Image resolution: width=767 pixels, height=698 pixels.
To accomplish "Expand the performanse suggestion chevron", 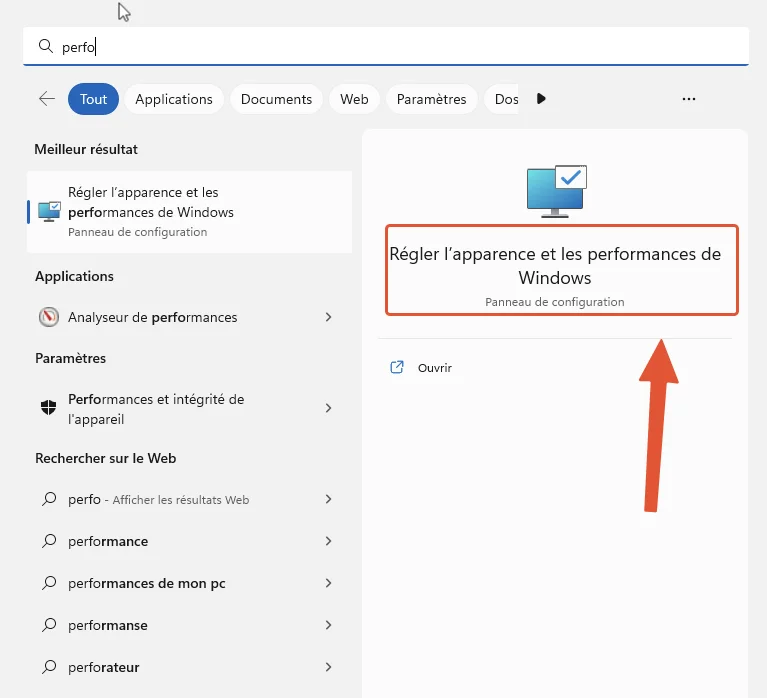I will click(x=328, y=625).
